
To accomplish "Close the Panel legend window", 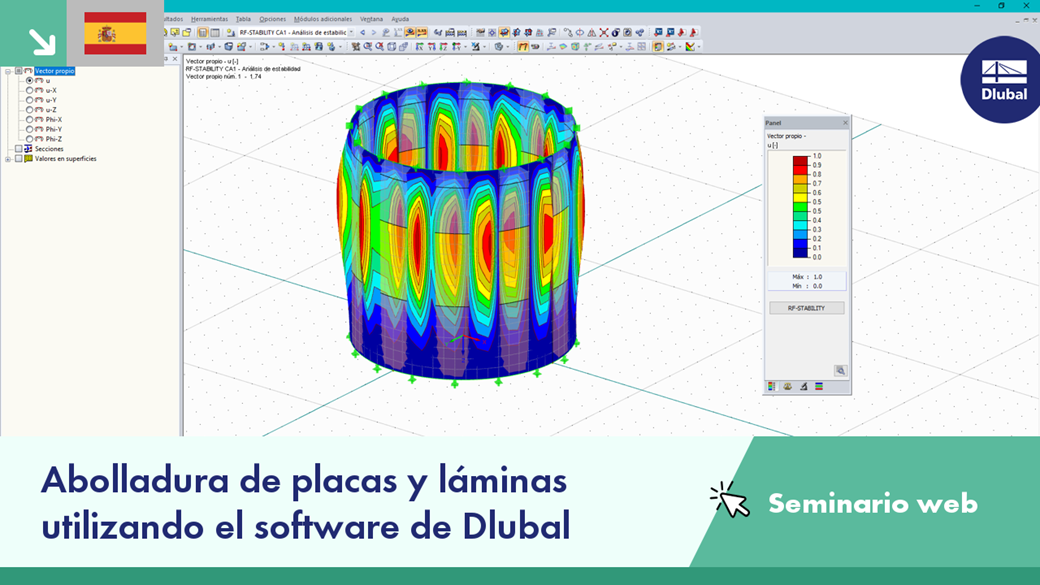I will [x=845, y=123].
